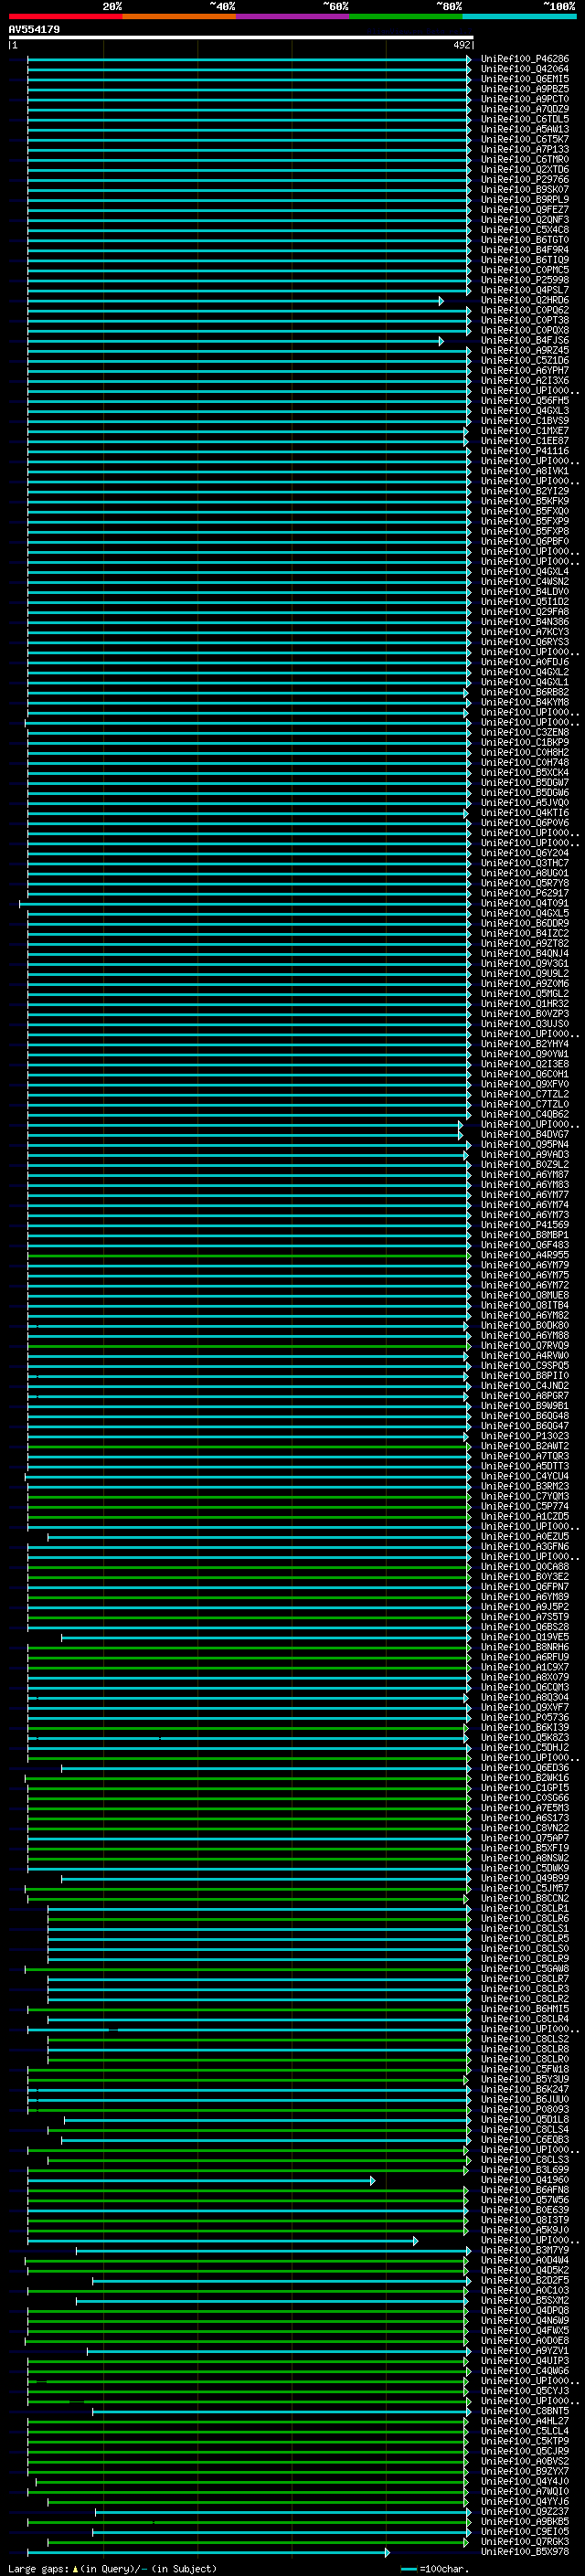Select label UniRef100_C0PQ62

click(524, 310)
